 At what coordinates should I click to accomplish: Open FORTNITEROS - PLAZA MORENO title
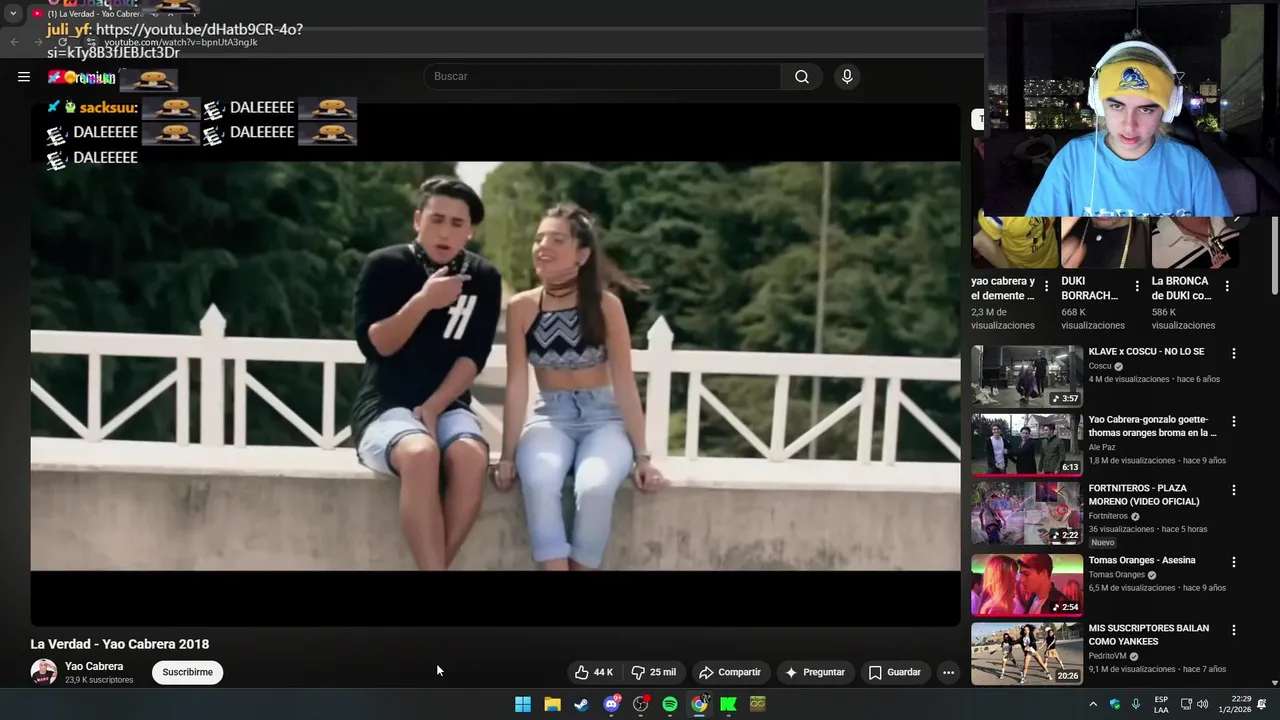point(1144,495)
